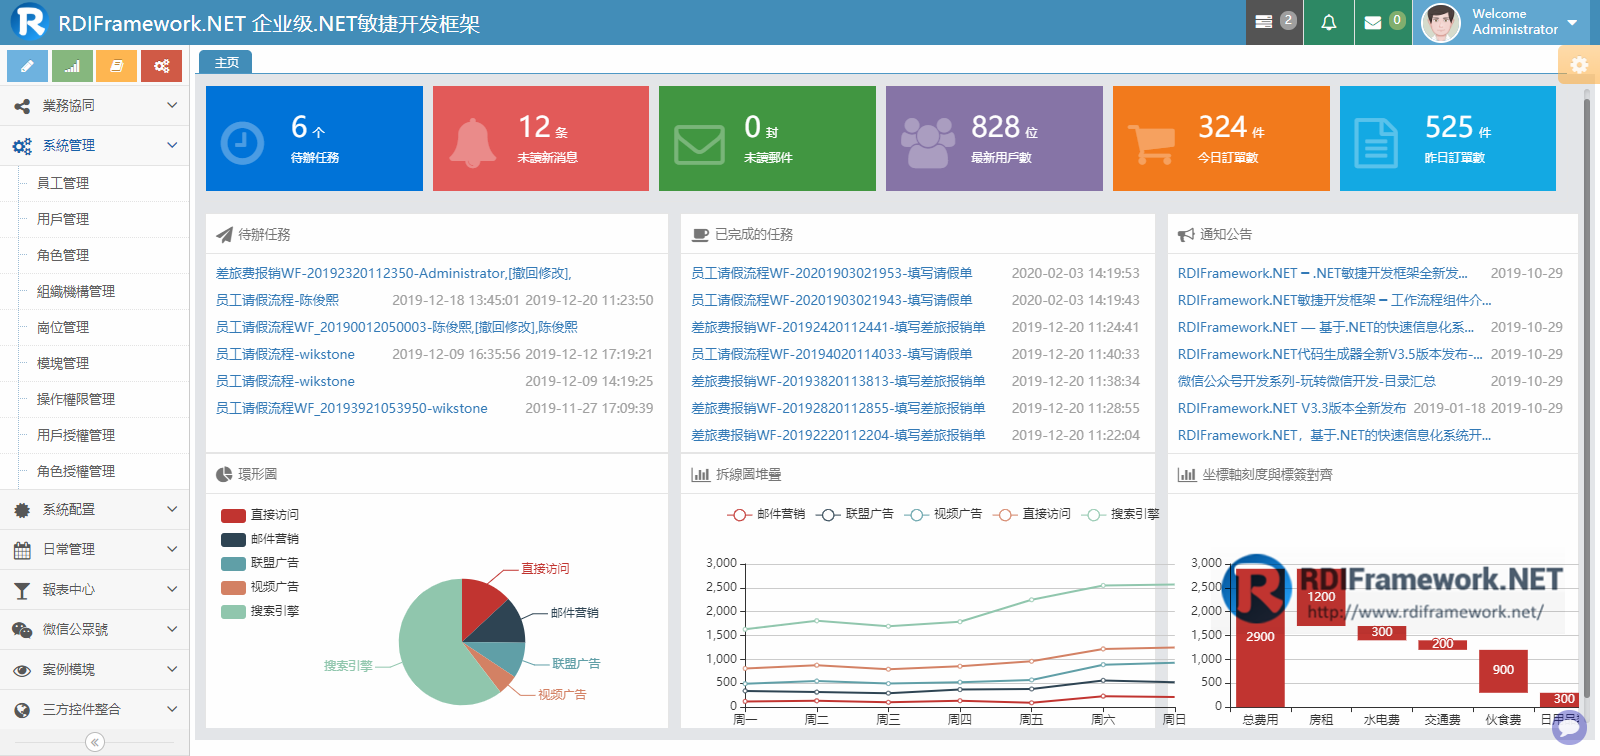The height and width of the screenshot is (756, 1600).
Task: Open the server list icon in header
Action: 1264,22
